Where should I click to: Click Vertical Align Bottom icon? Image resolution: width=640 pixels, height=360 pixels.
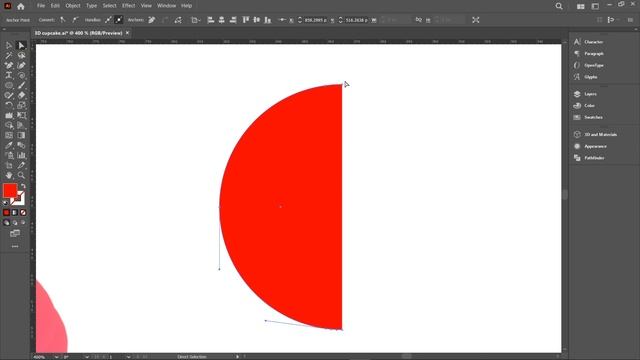click(268, 20)
